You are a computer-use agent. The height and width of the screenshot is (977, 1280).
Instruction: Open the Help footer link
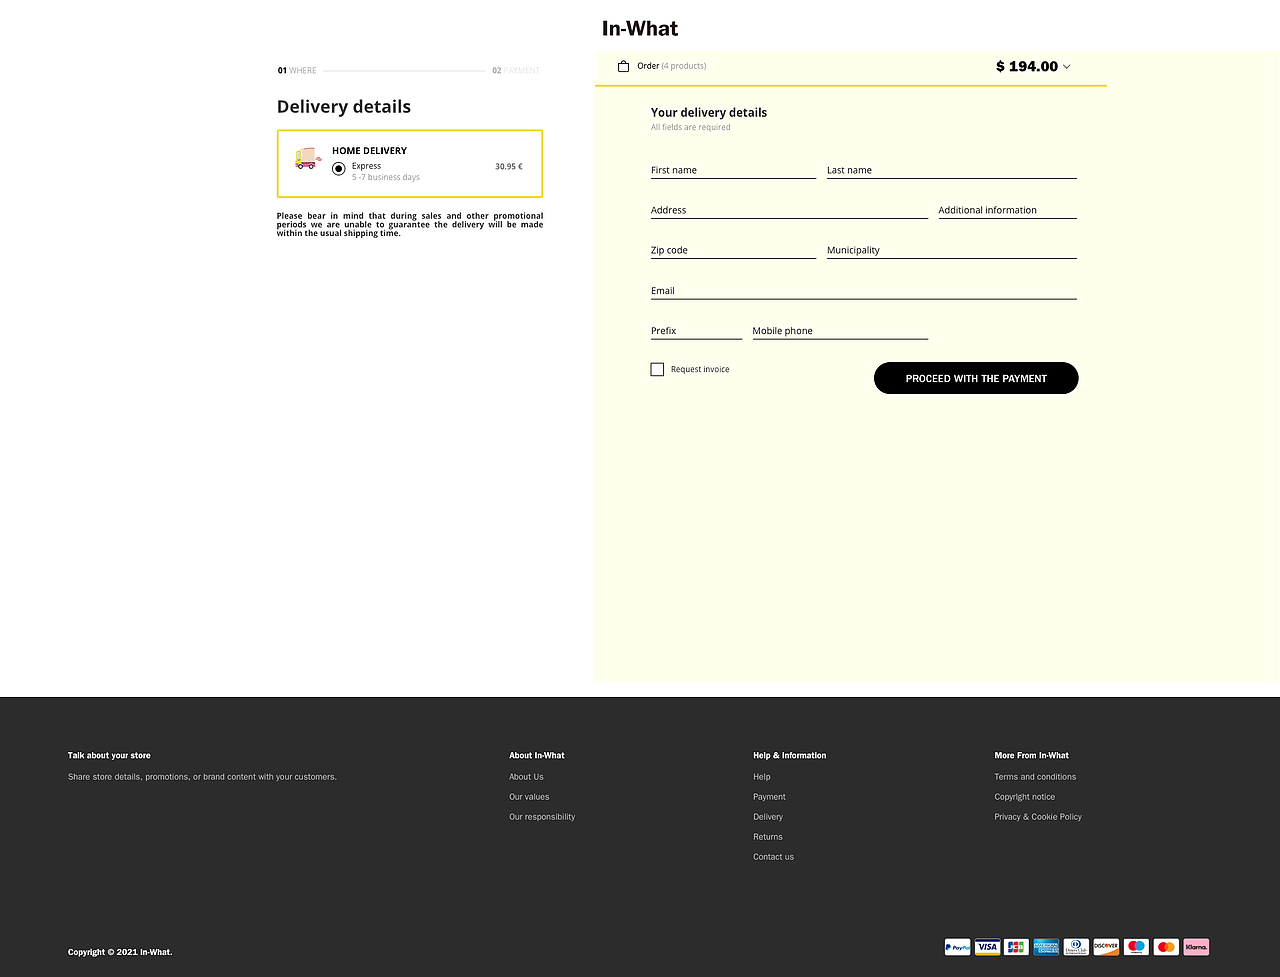[762, 777]
